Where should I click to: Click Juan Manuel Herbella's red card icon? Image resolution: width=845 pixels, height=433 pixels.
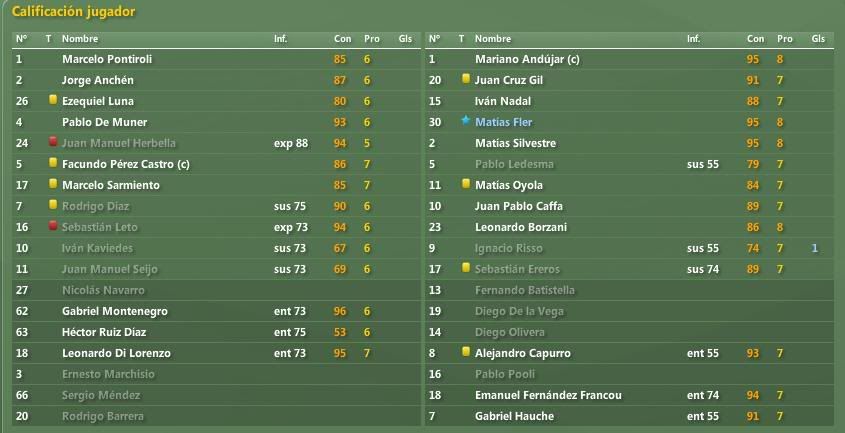[x=53, y=142]
